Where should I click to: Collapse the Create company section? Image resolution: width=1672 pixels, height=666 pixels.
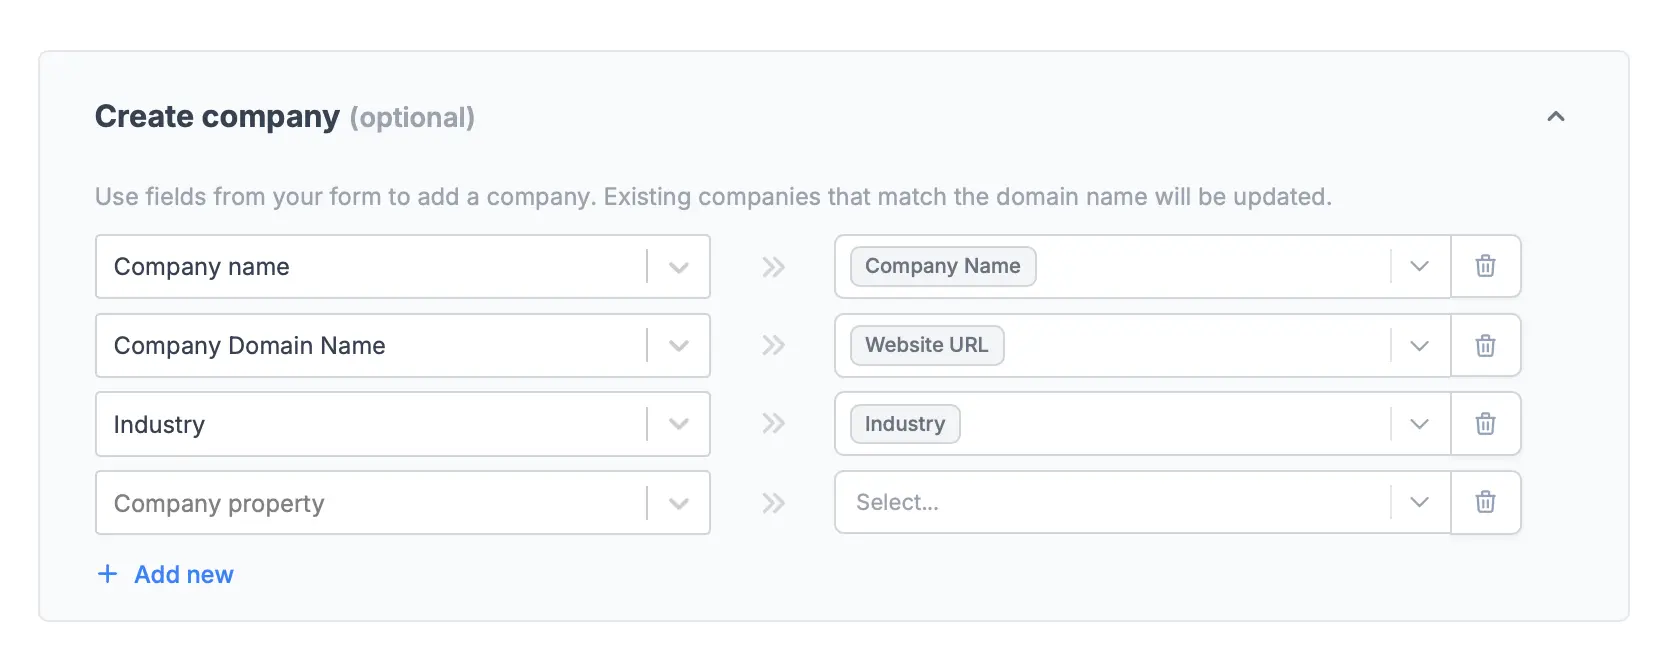(1556, 117)
